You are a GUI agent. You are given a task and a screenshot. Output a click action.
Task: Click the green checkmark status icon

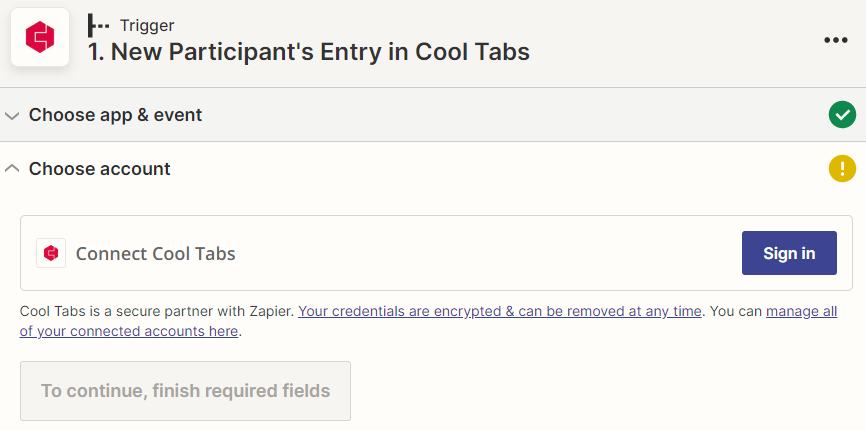[x=842, y=115]
